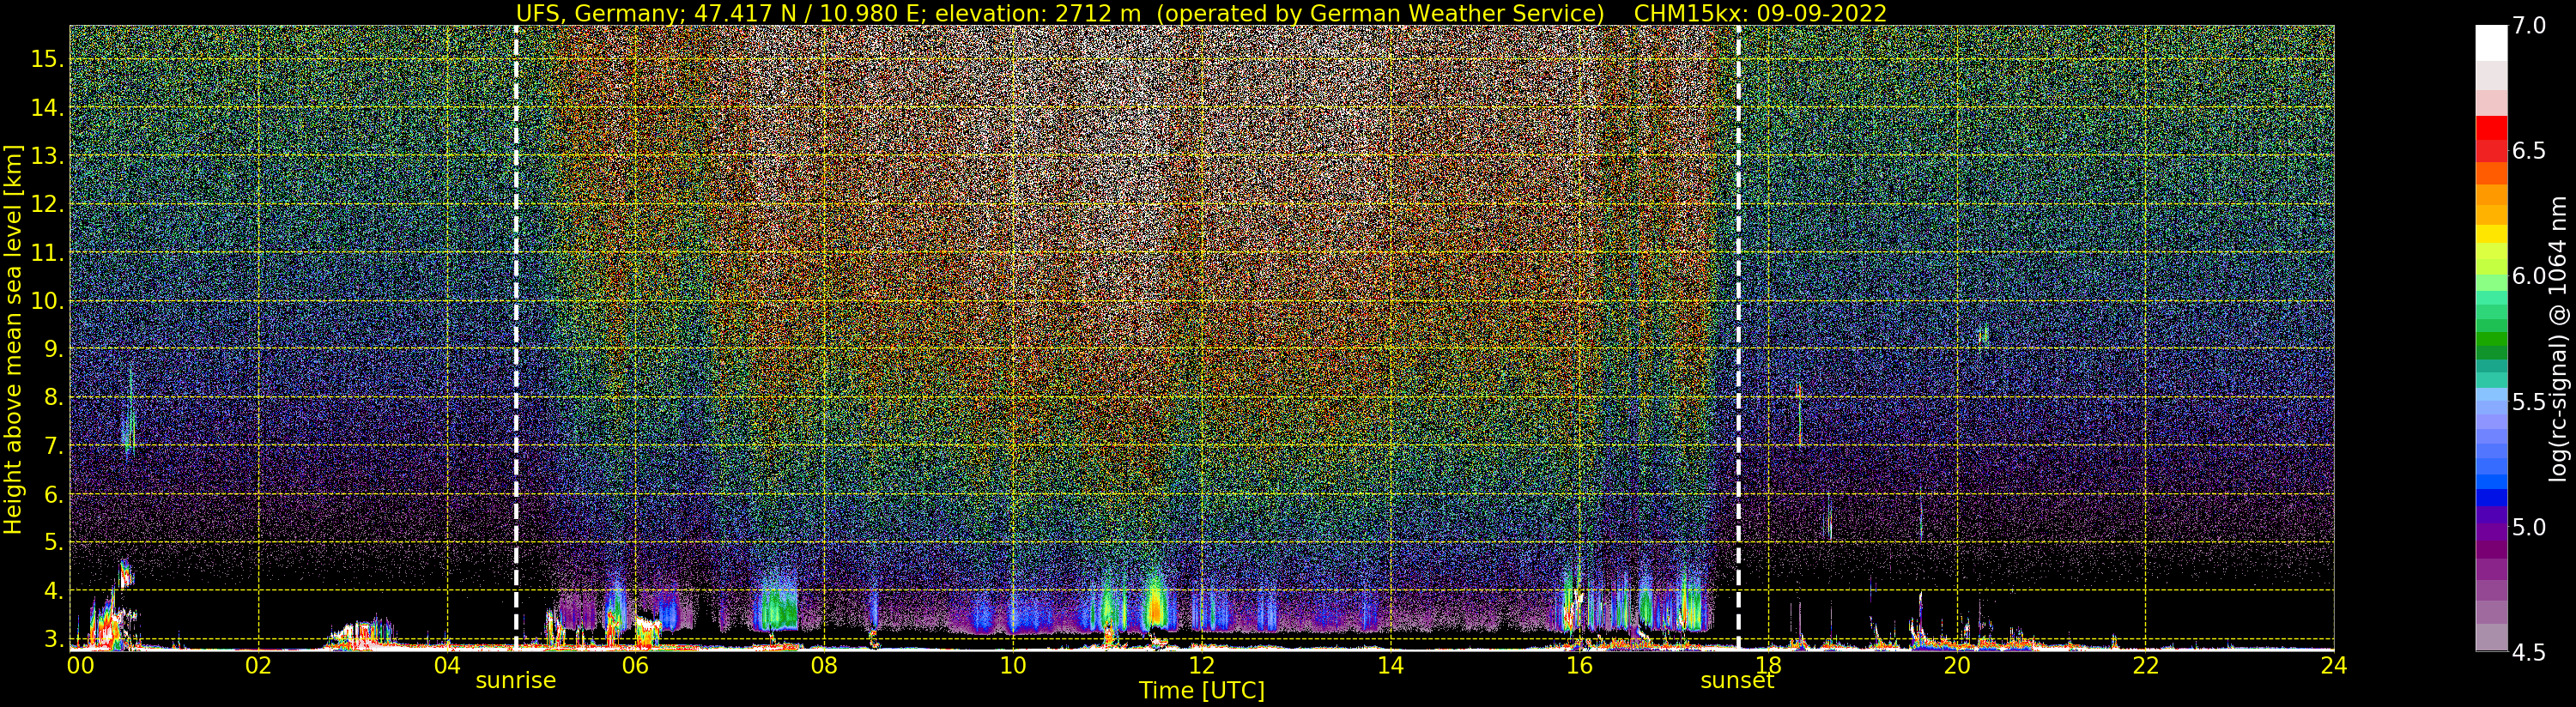
Task: Click the 'sunrise' label under the axis
Action: point(515,681)
